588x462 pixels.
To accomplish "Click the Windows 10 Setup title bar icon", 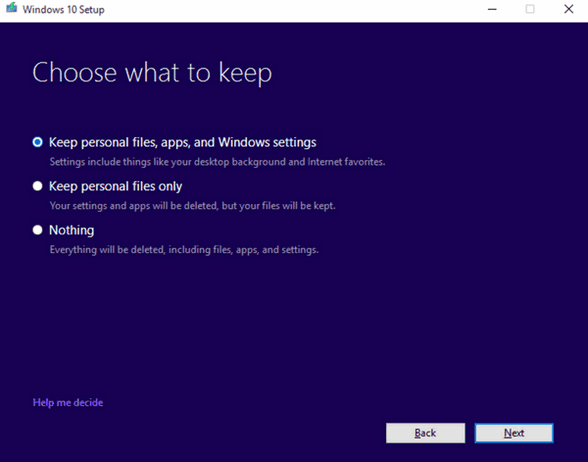I will pos(11,8).
